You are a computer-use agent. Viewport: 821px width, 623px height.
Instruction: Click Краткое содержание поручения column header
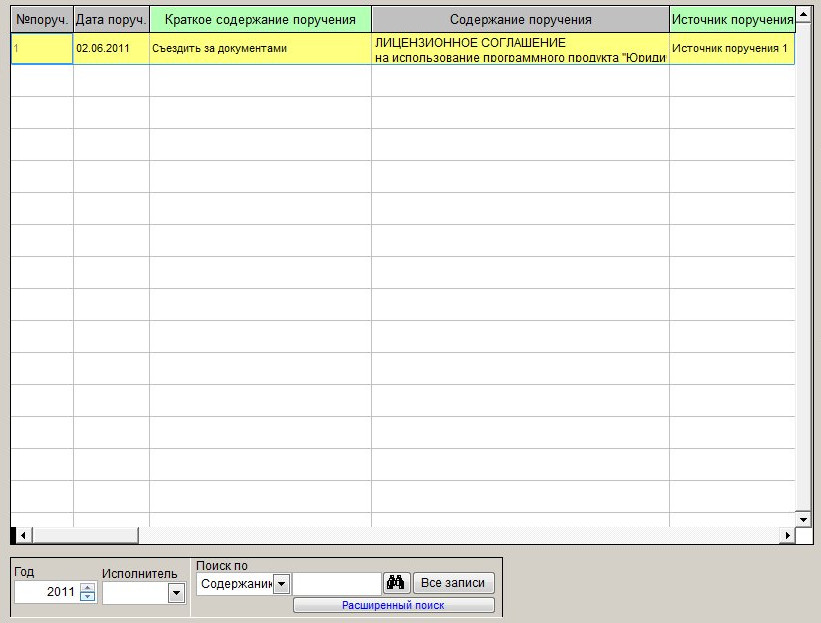(x=260, y=19)
